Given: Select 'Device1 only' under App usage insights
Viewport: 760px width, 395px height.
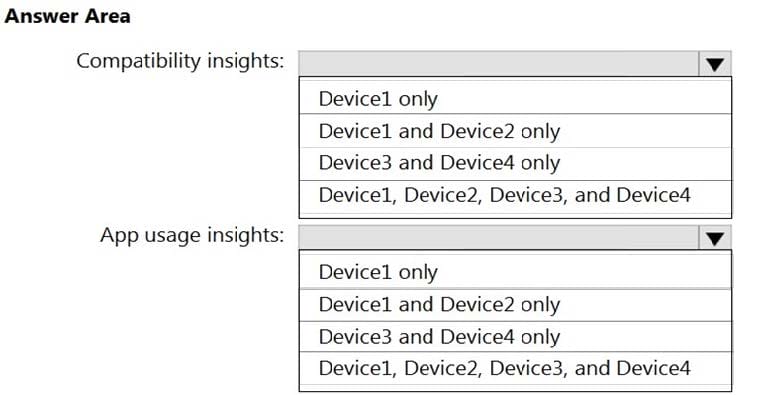Looking at the screenshot, I should tap(515, 271).
